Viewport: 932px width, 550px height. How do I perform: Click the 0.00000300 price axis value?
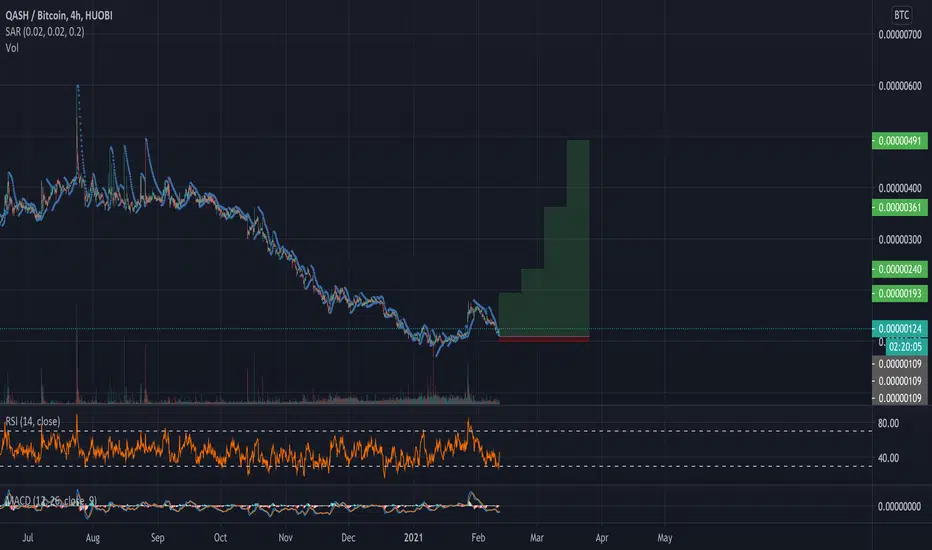point(900,240)
